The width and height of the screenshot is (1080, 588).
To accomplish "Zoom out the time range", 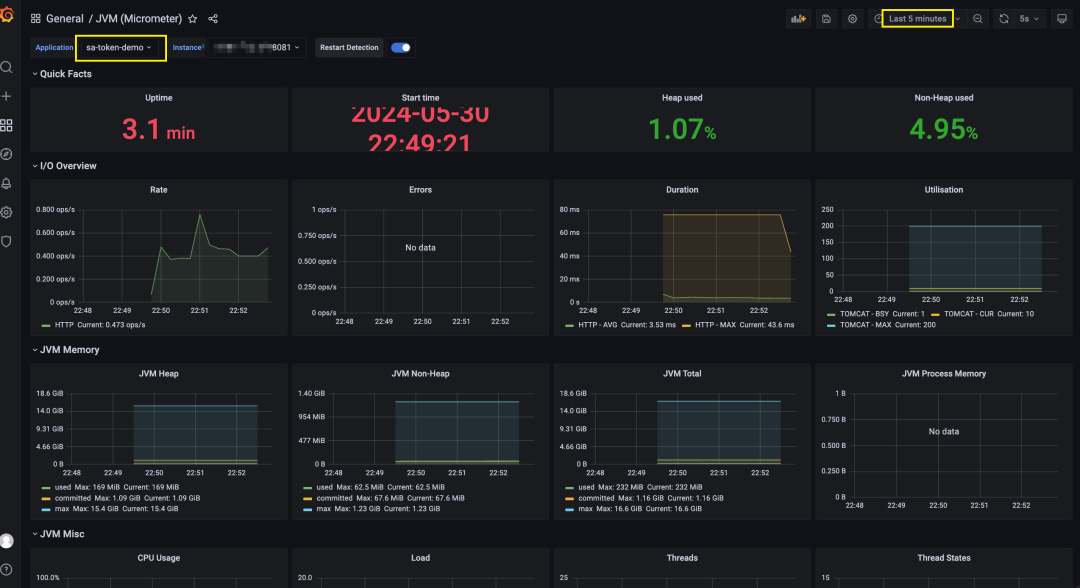I will coord(978,19).
